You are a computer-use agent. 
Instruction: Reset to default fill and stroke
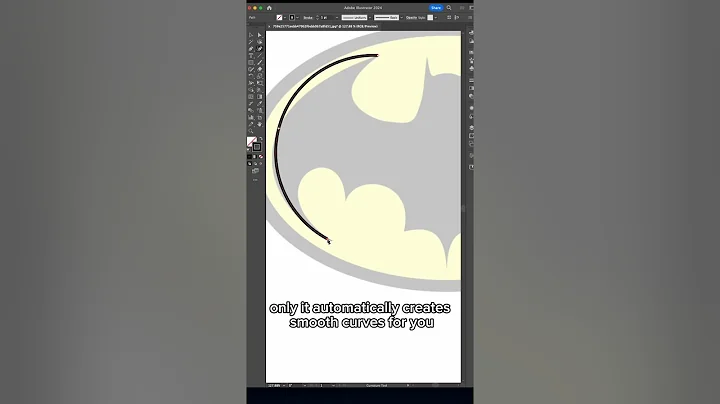coord(248,149)
